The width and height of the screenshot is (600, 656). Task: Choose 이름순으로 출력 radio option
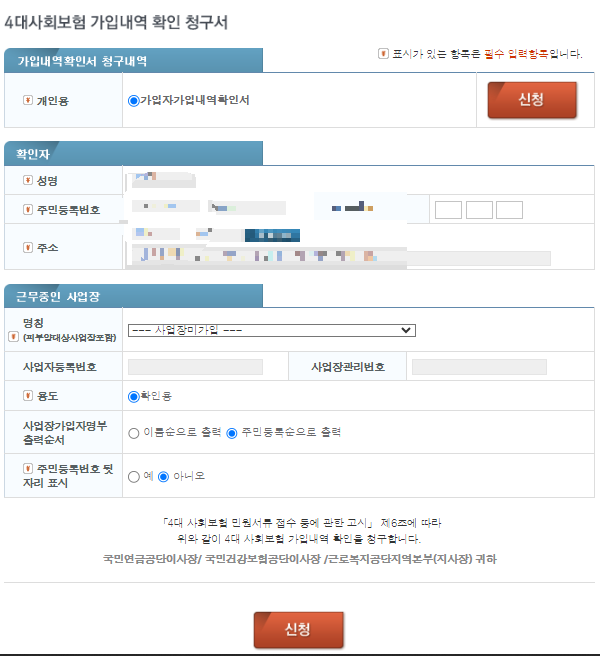pyautogui.click(x=133, y=433)
